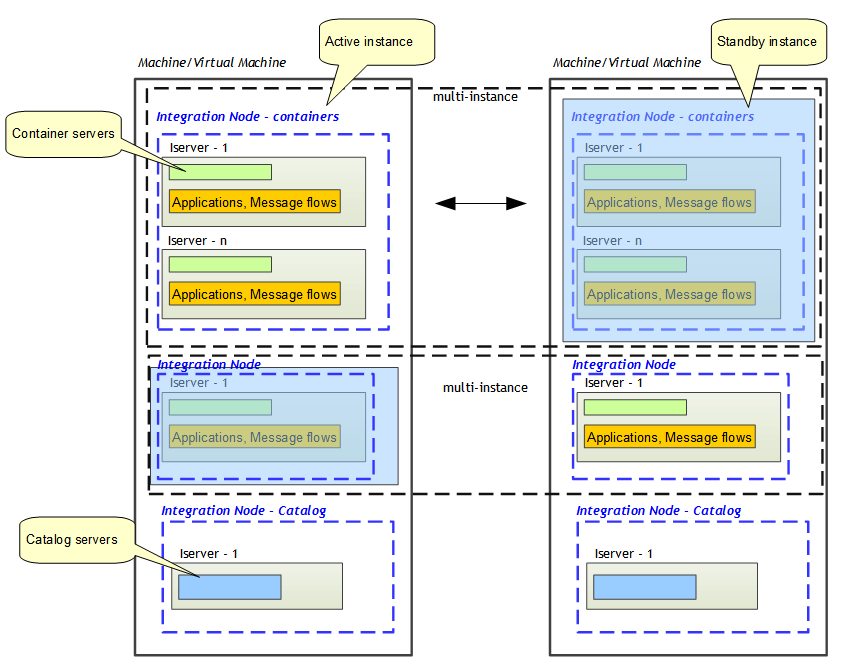Select the right Machine/Virtual Machine label
850x668 pixels.
pos(626,62)
